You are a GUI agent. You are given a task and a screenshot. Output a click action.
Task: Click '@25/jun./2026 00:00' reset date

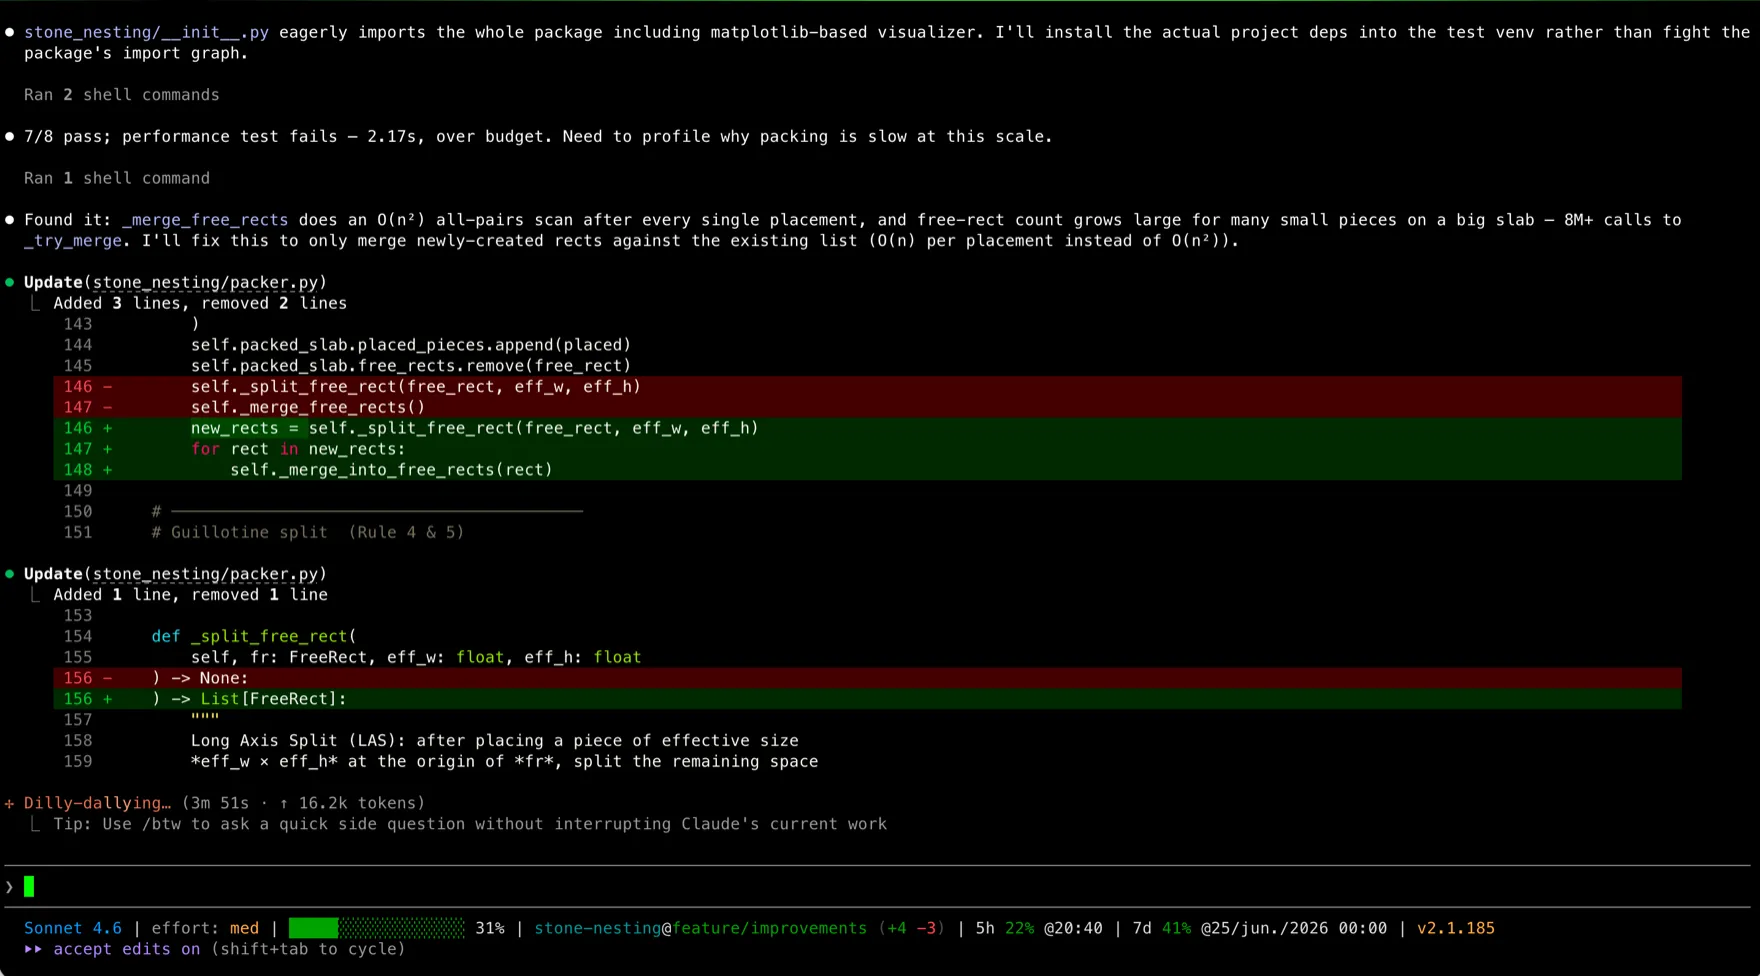pyautogui.click(x=1294, y=928)
